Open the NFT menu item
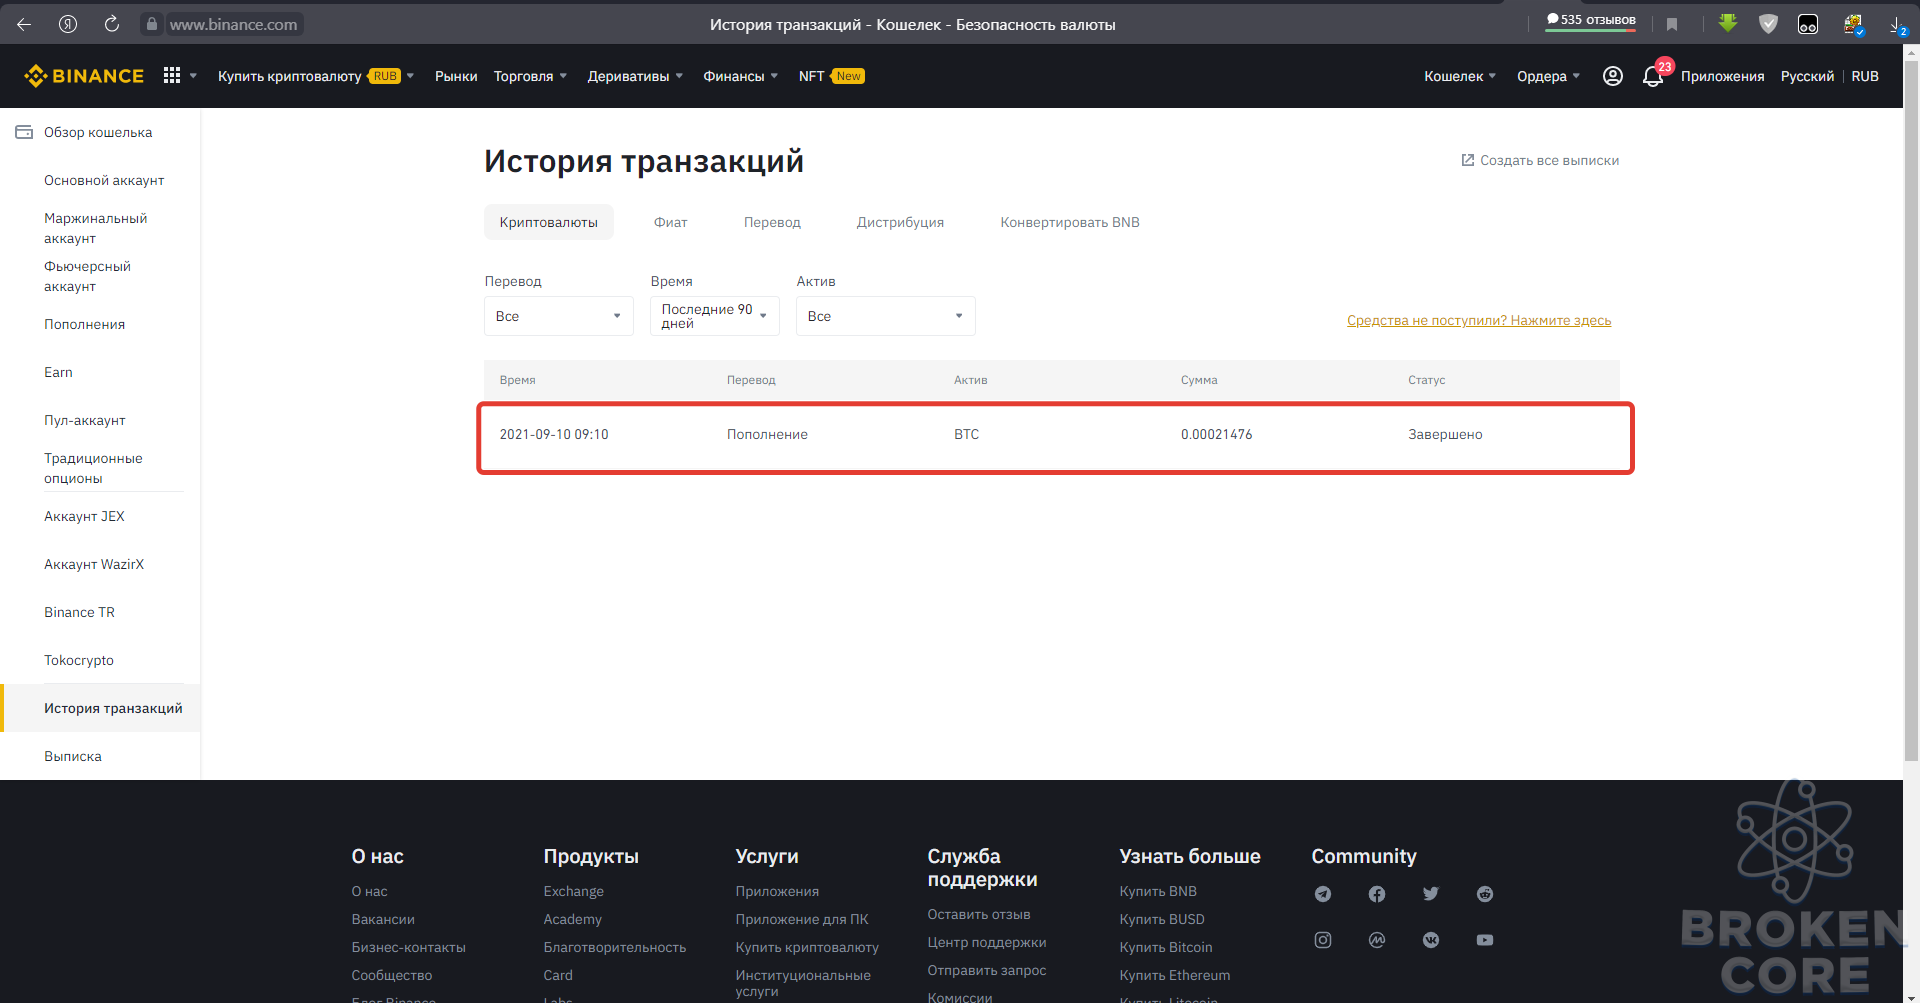Viewport: 1920px width, 1003px height. coord(831,76)
